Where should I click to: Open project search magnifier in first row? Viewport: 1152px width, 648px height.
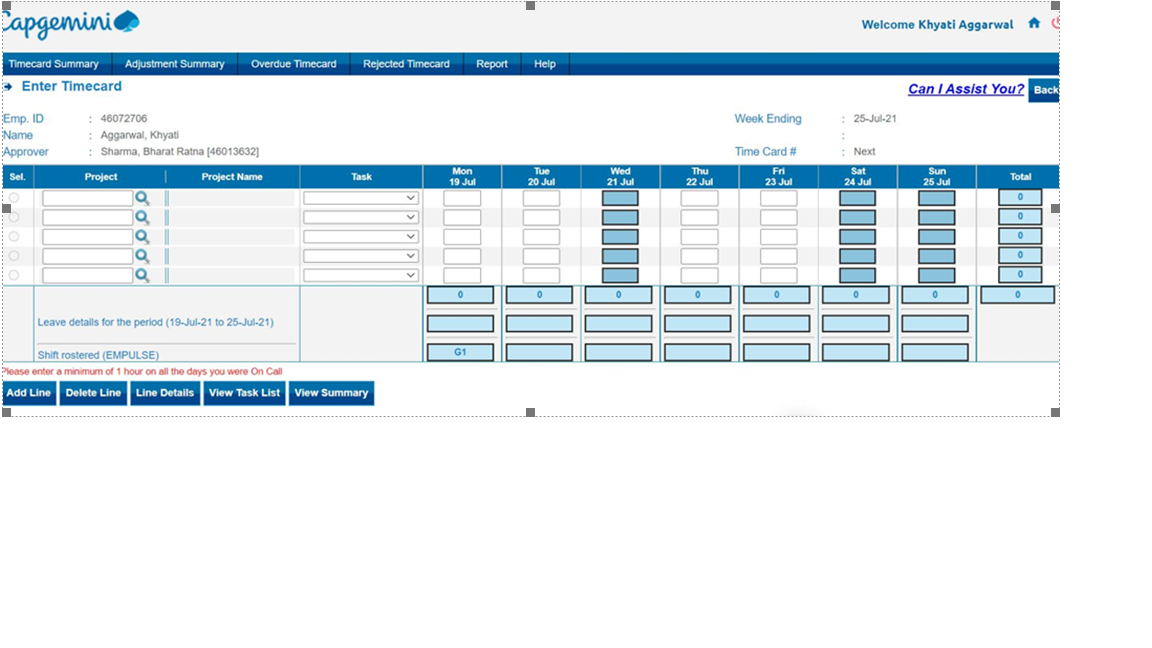[142, 198]
